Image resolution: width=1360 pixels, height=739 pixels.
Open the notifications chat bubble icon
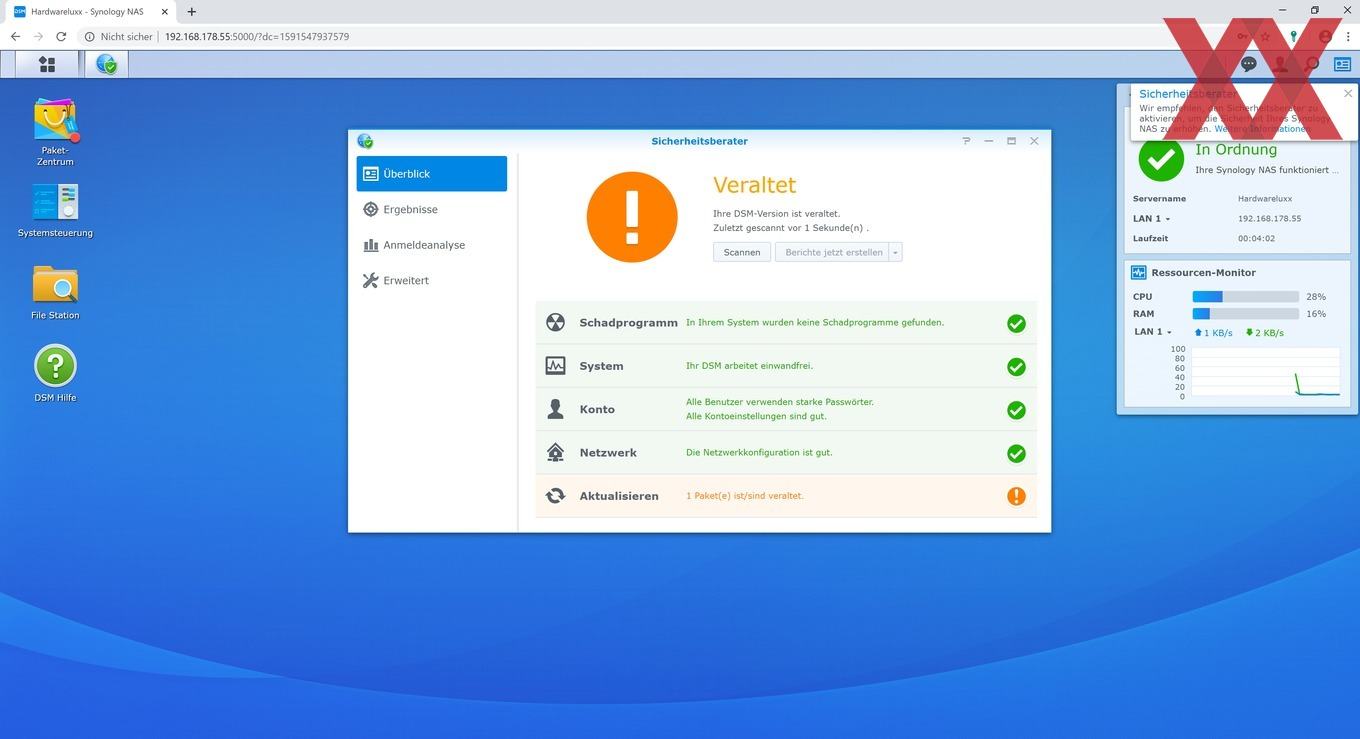click(1248, 64)
